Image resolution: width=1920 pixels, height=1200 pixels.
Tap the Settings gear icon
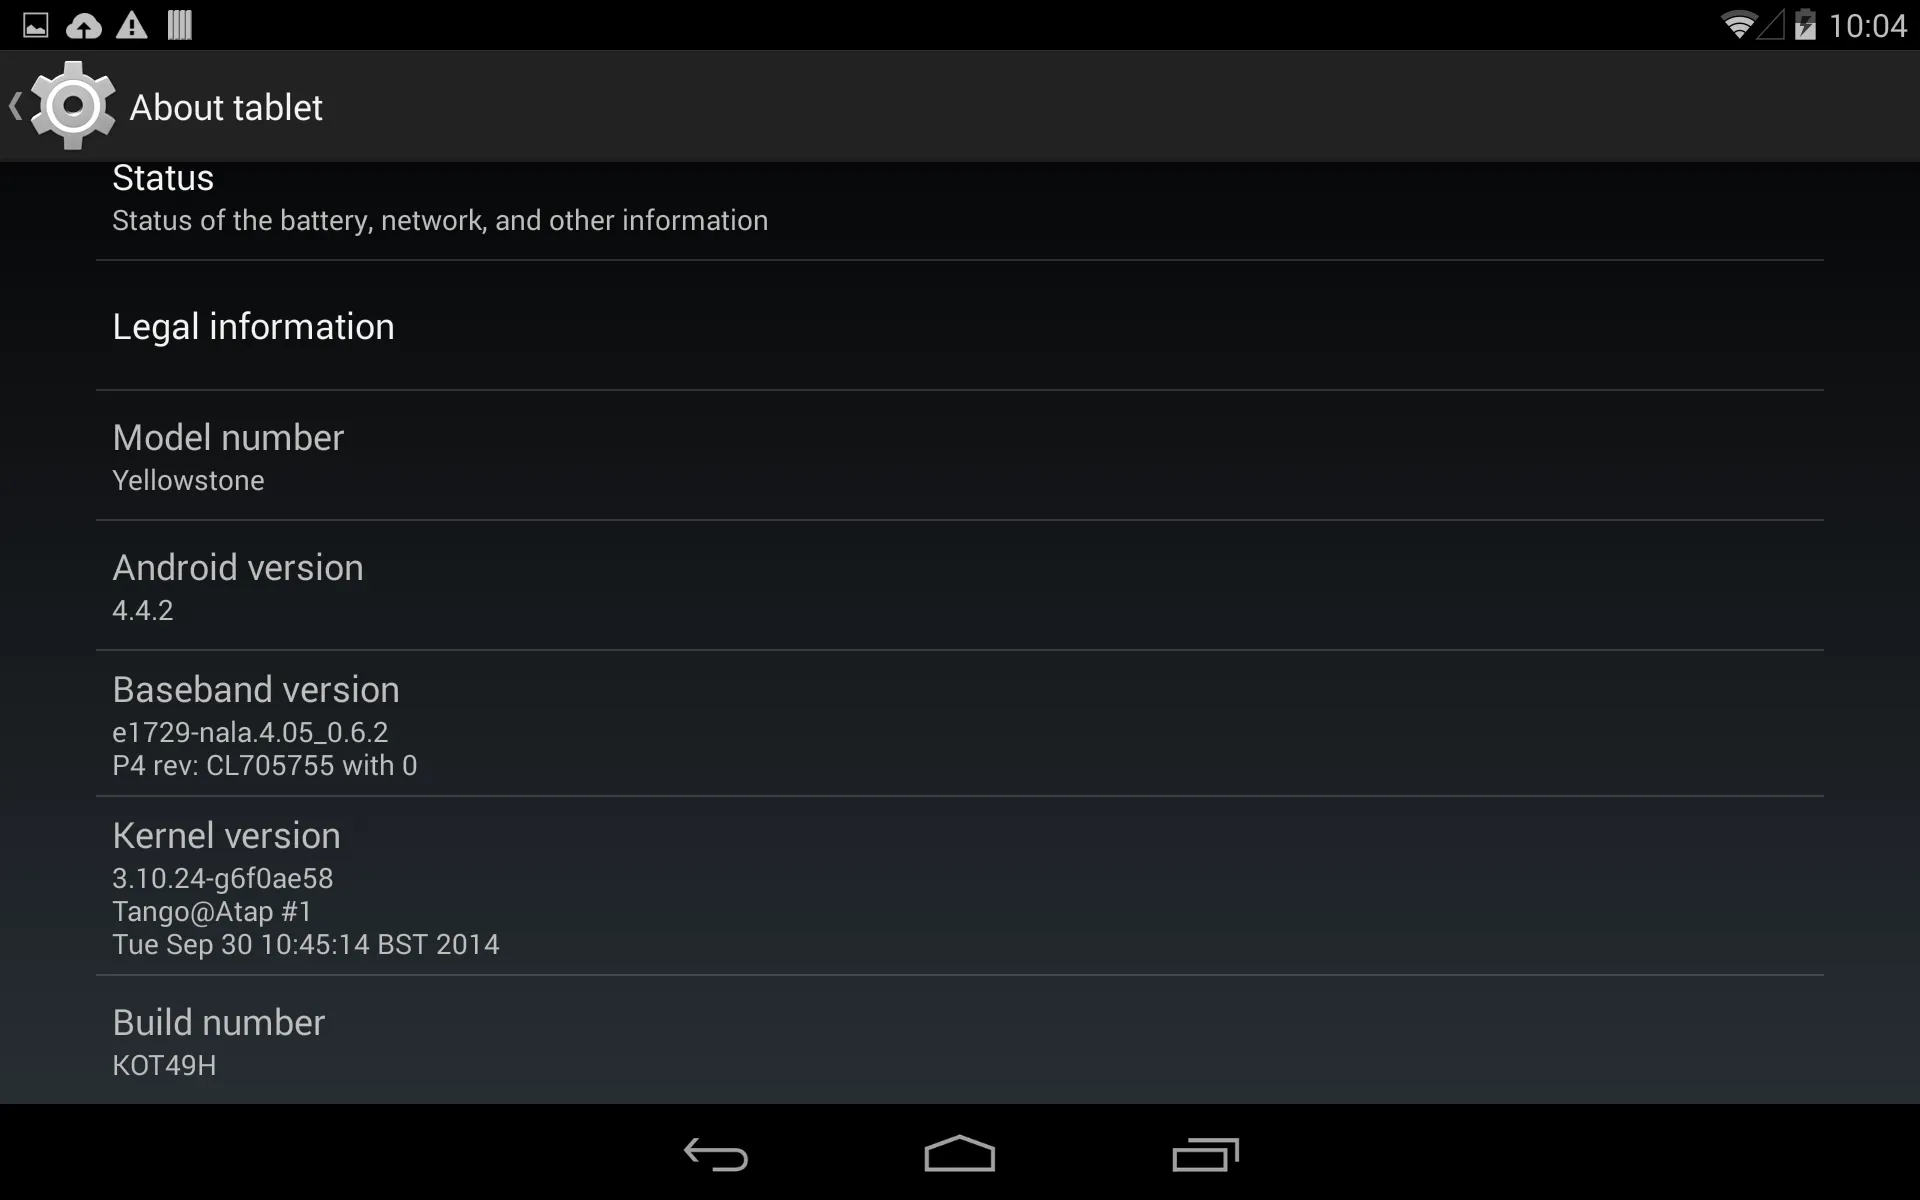(72, 105)
